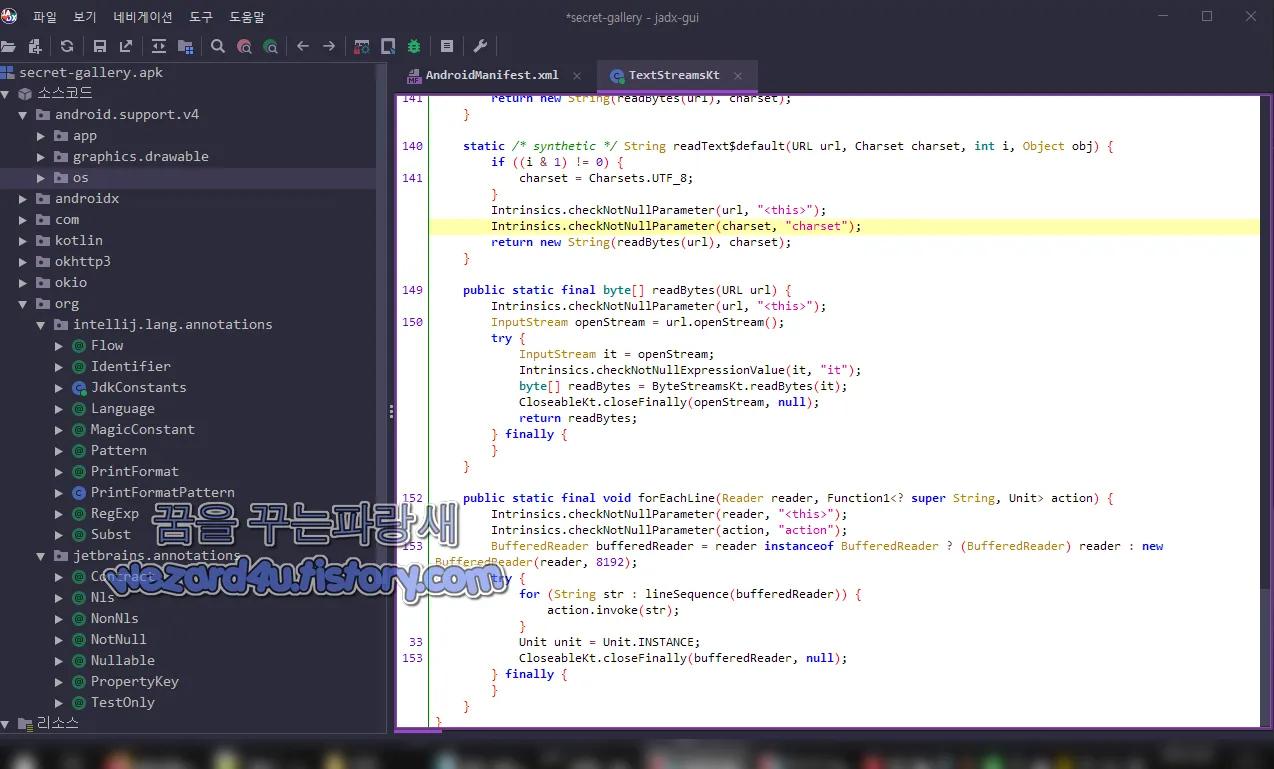The width and height of the screenshot is (1274, 769).
Task: Open text search with the magnifier icon
Action: [x=218, y=46]
